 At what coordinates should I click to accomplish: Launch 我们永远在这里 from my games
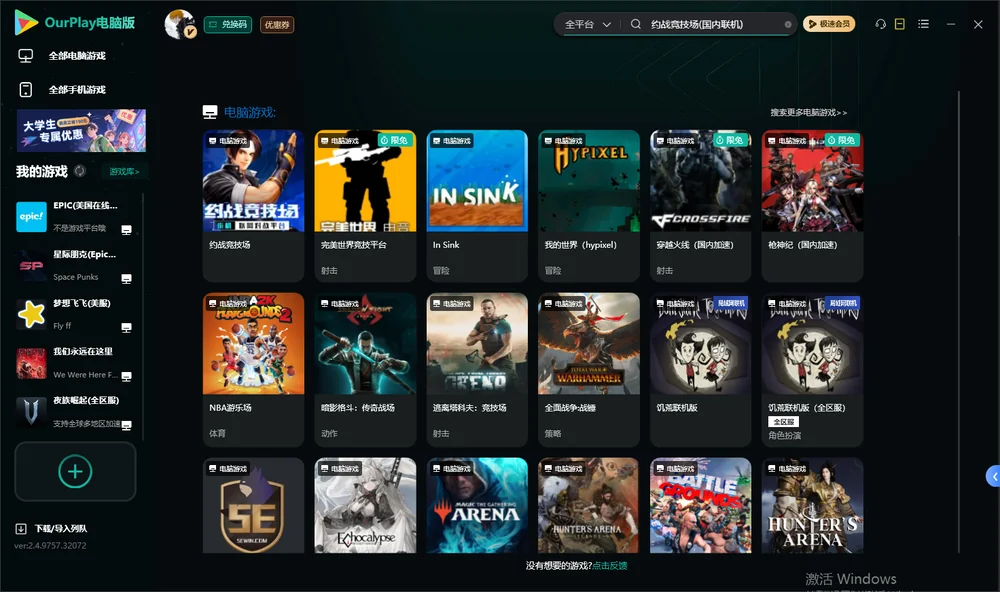pos(75,363)
